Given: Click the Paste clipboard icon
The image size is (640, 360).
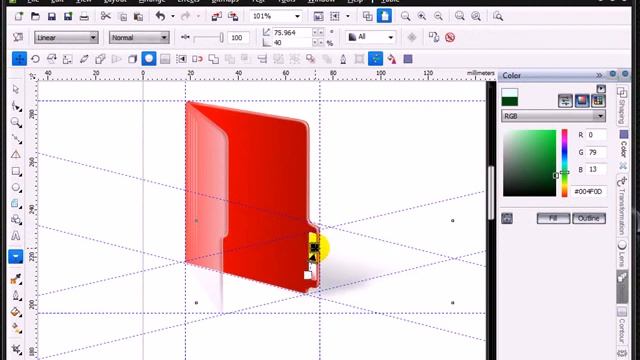Looking at the screenshot, I should (x=138, y=16).
